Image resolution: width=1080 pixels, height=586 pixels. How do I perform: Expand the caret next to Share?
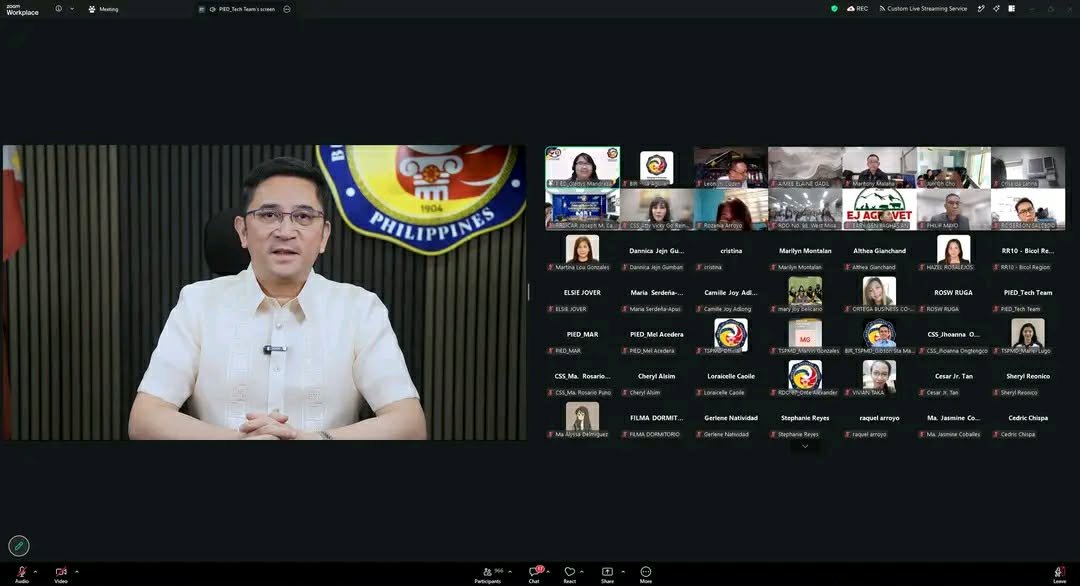(x=623, y=572)
